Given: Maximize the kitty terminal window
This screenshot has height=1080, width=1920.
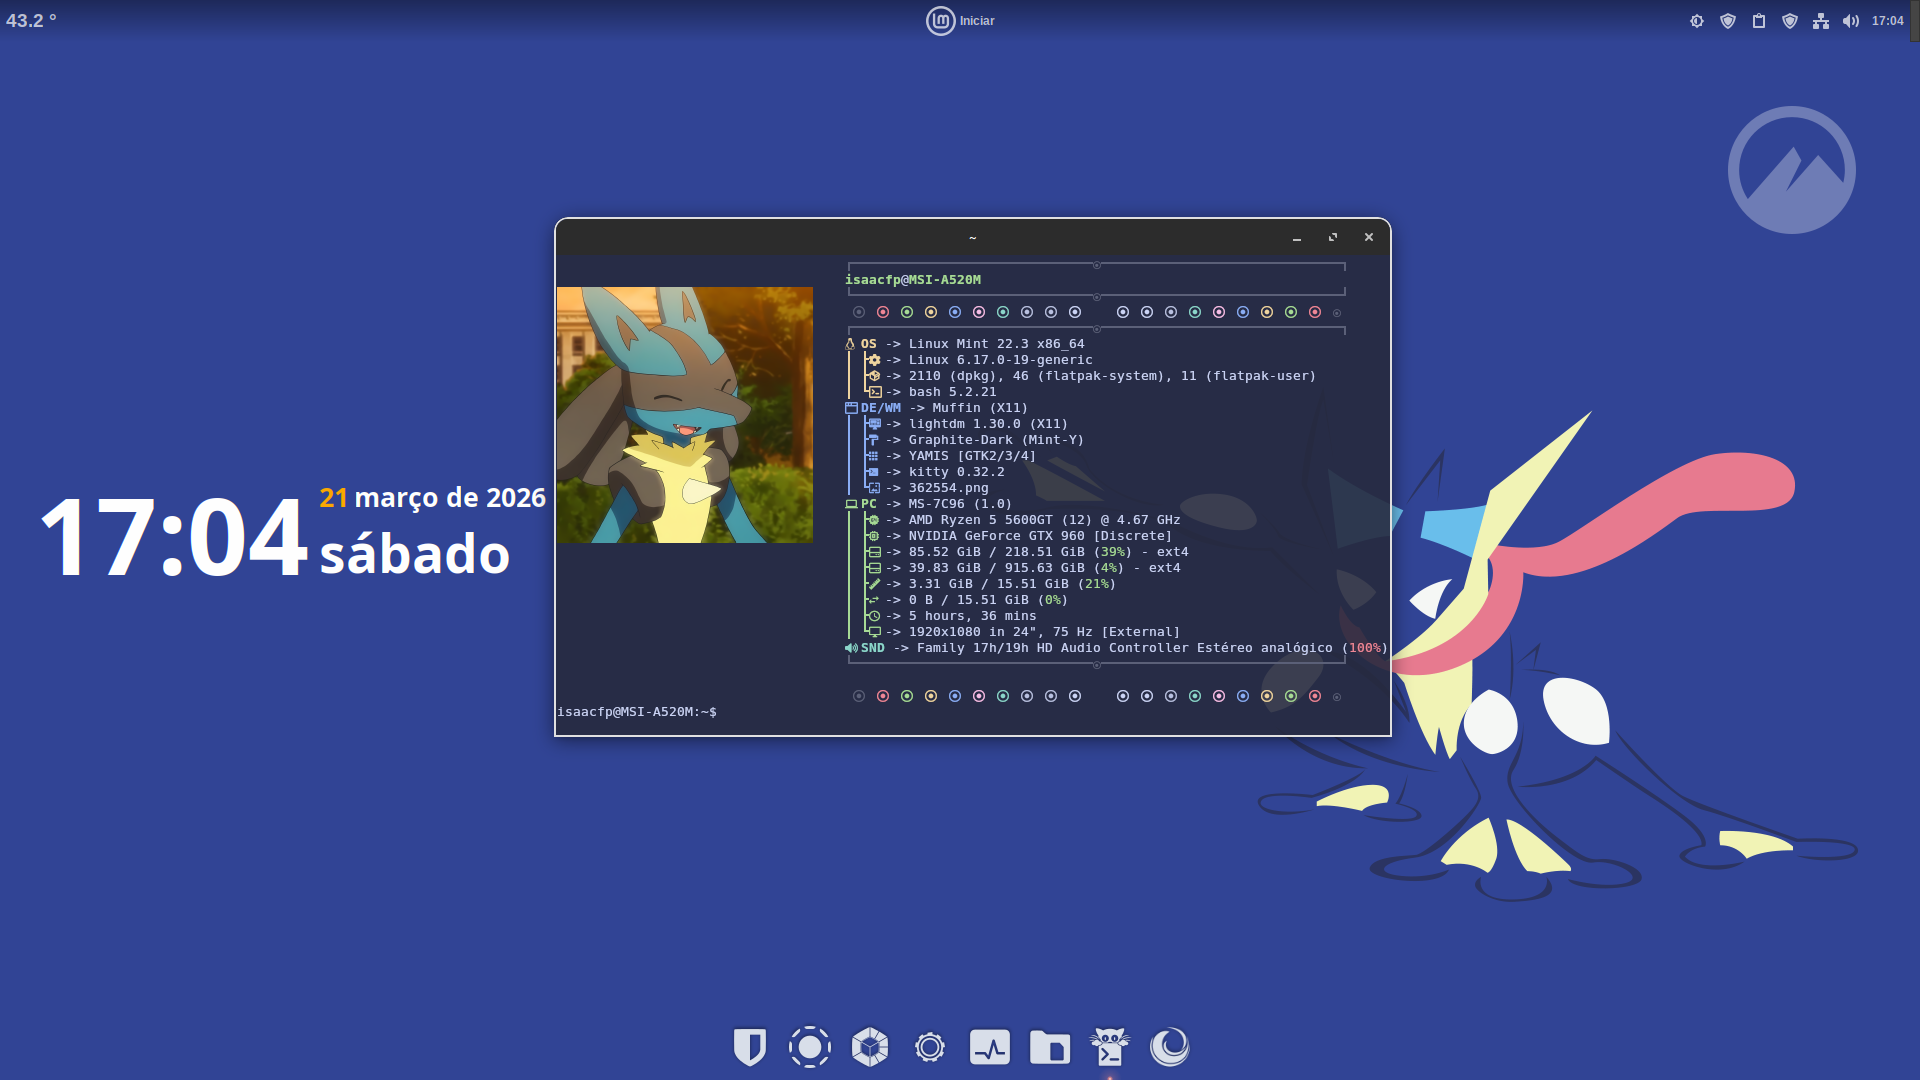Looking at the screenshot, I should [1333, 238].
